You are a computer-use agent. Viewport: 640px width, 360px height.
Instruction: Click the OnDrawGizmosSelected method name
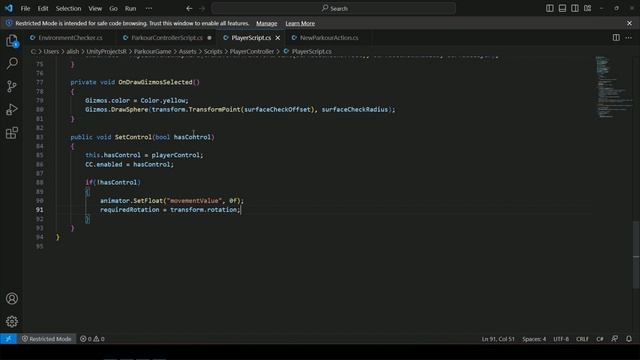pos(155,82)
